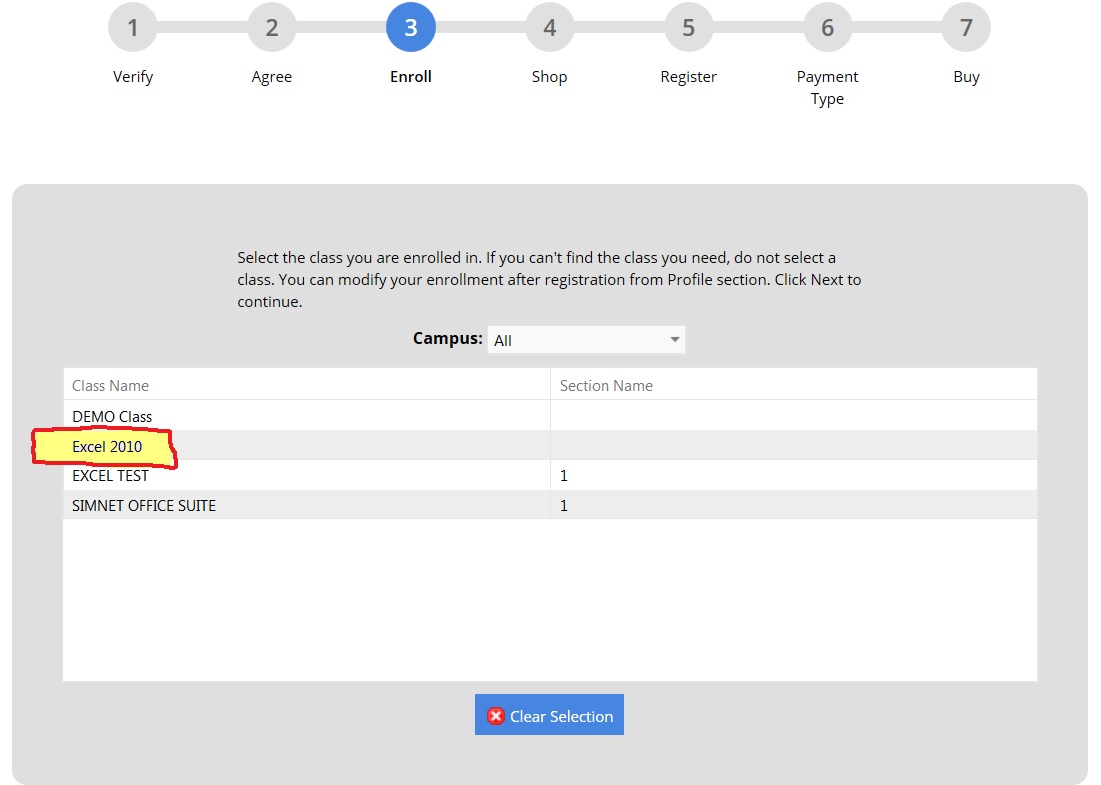Click the red X icon in Clear Selection

click(x=496, y=715)
